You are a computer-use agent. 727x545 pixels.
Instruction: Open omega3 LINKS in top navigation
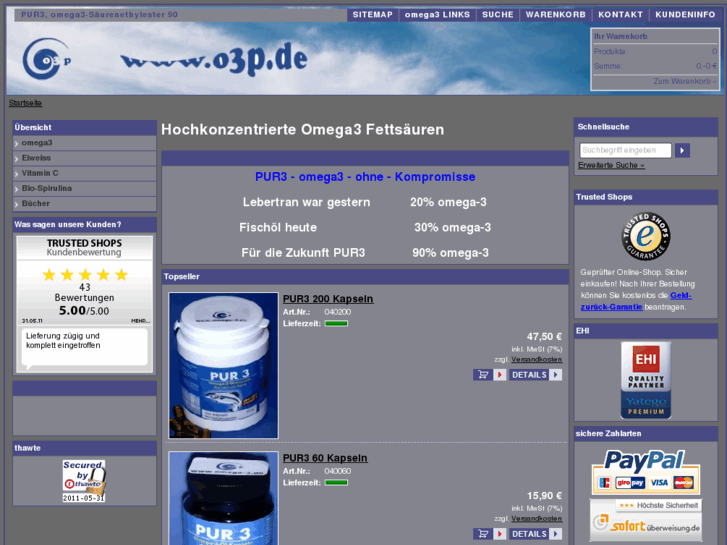point(437,15)
